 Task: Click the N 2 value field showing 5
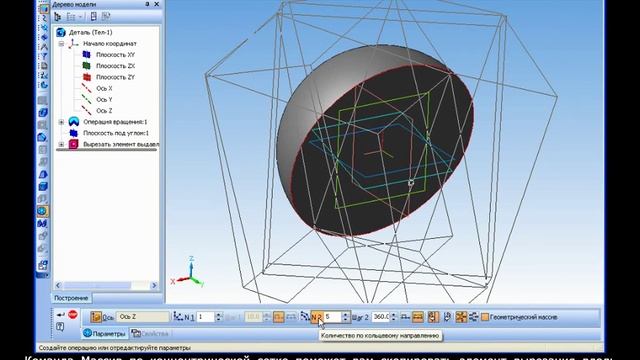click(x=333, y=317)
